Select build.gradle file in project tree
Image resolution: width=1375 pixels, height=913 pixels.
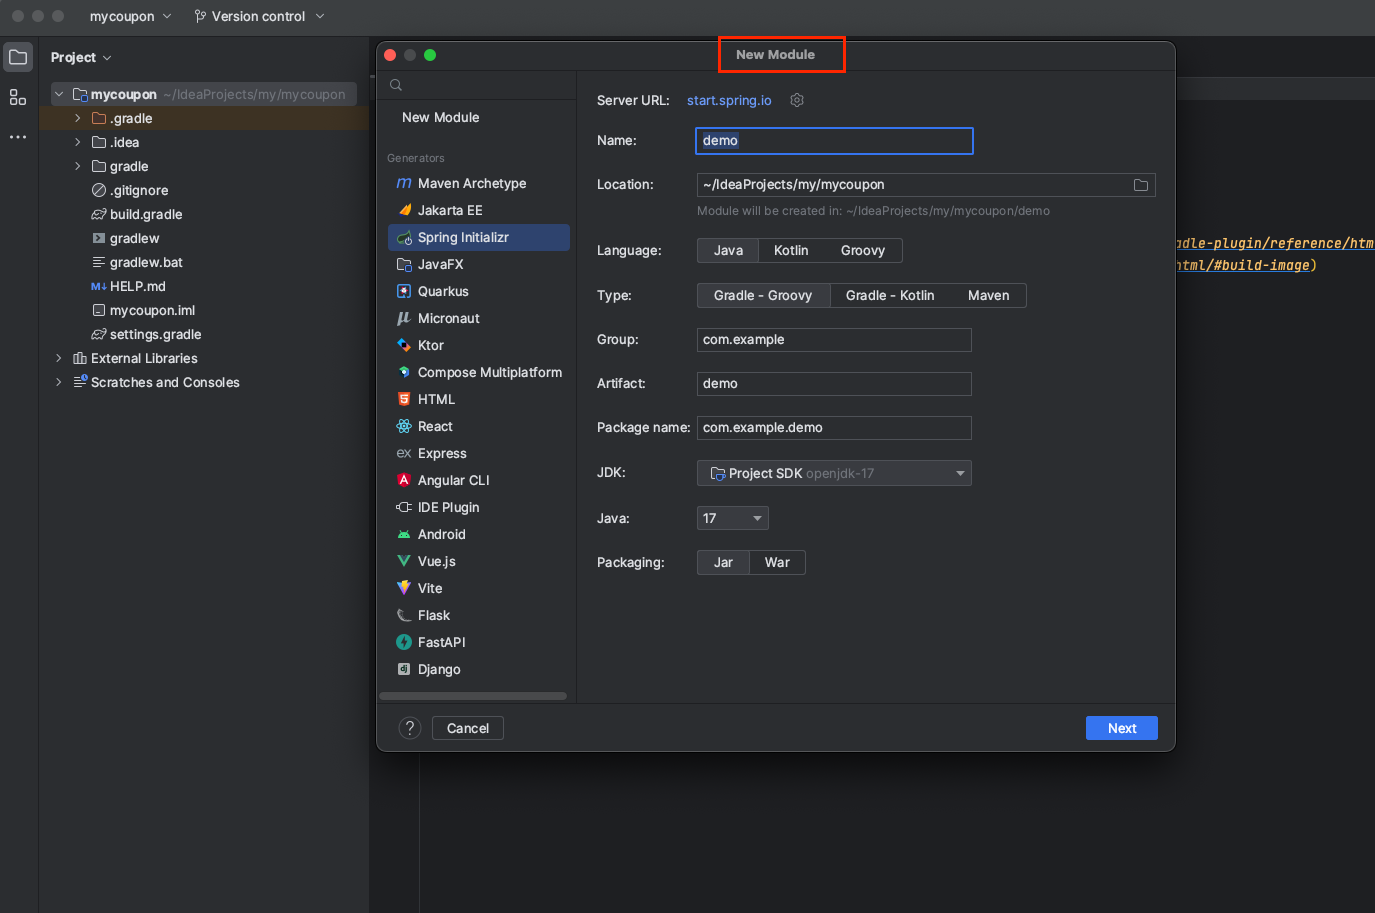tap(146, 214)
